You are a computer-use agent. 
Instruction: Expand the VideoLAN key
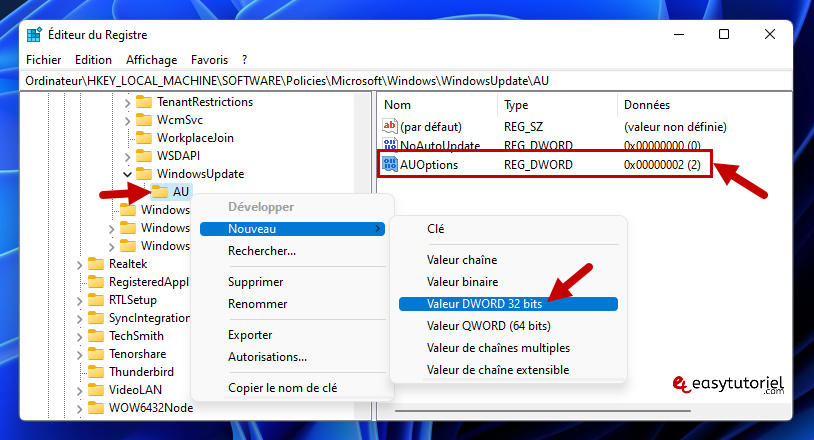(x=79, y=391)
